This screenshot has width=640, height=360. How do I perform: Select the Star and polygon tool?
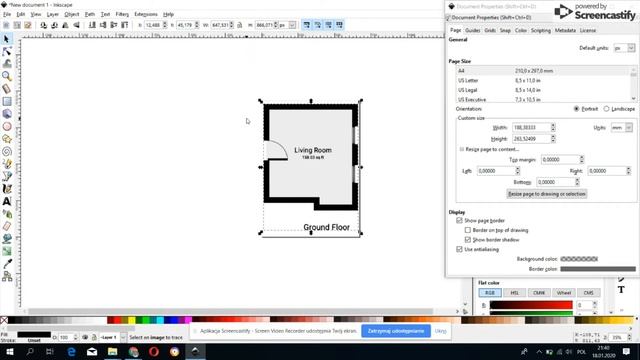[x=7, y=139]
